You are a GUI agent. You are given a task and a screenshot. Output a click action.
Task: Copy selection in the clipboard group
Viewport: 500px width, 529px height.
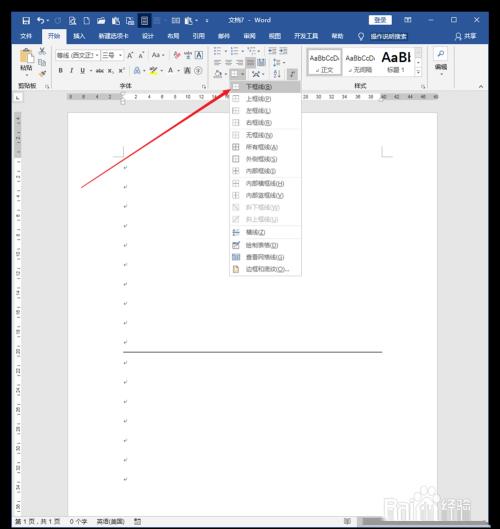pyautogui.click(x=42, y=62)
